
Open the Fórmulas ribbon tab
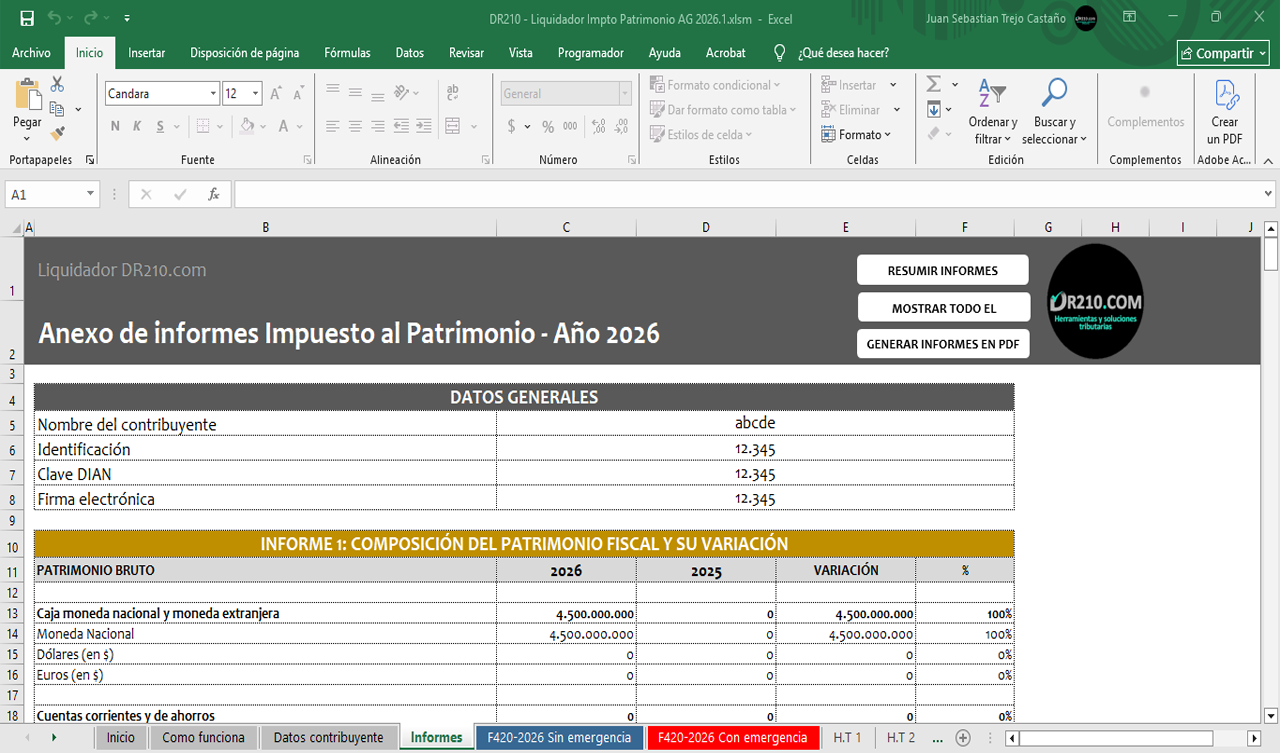(x=347, y=53)
